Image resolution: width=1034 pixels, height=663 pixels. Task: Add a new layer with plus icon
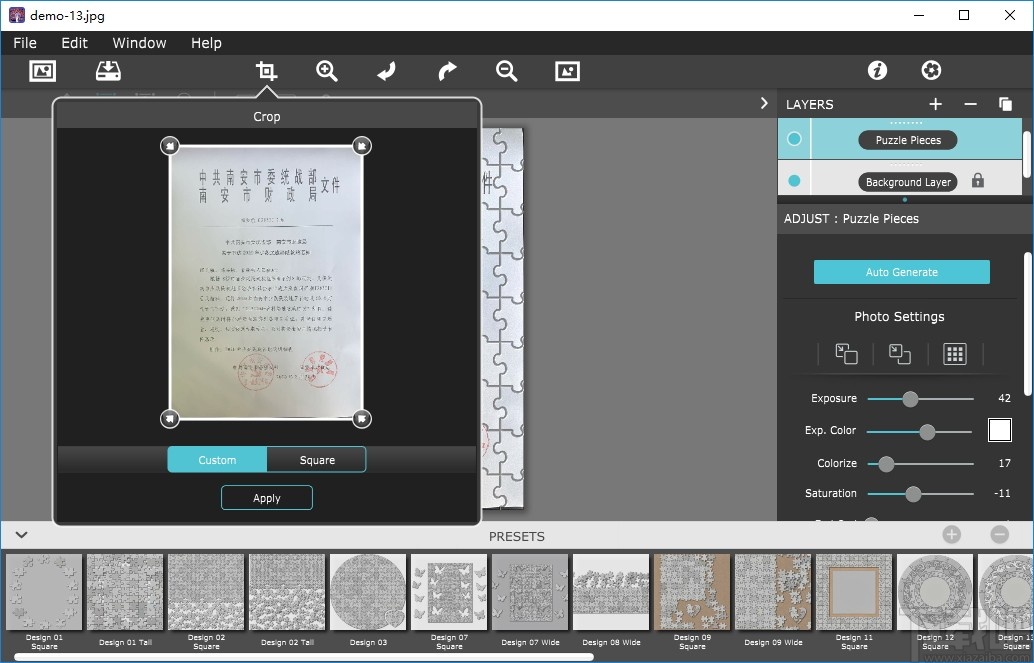(x=935, y=104)
